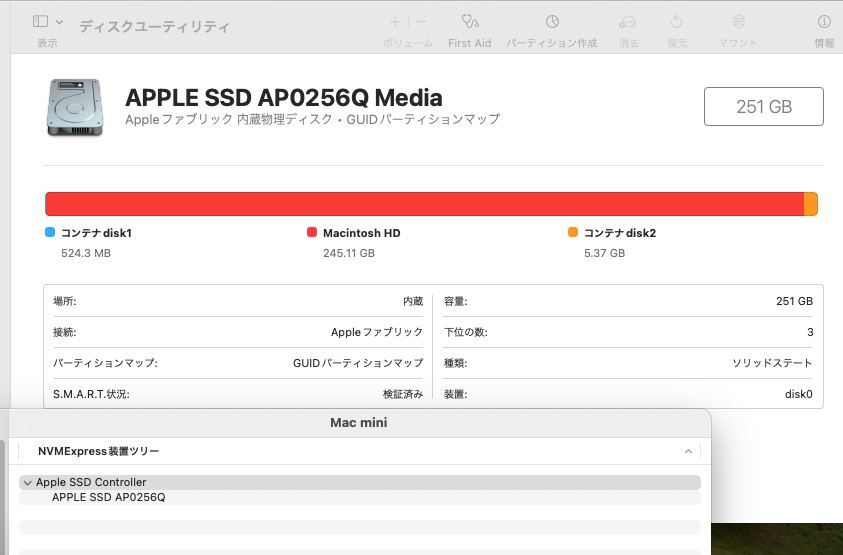Open the view options chevron dropdown
The image size is (843, 555).
click(60, 22)
